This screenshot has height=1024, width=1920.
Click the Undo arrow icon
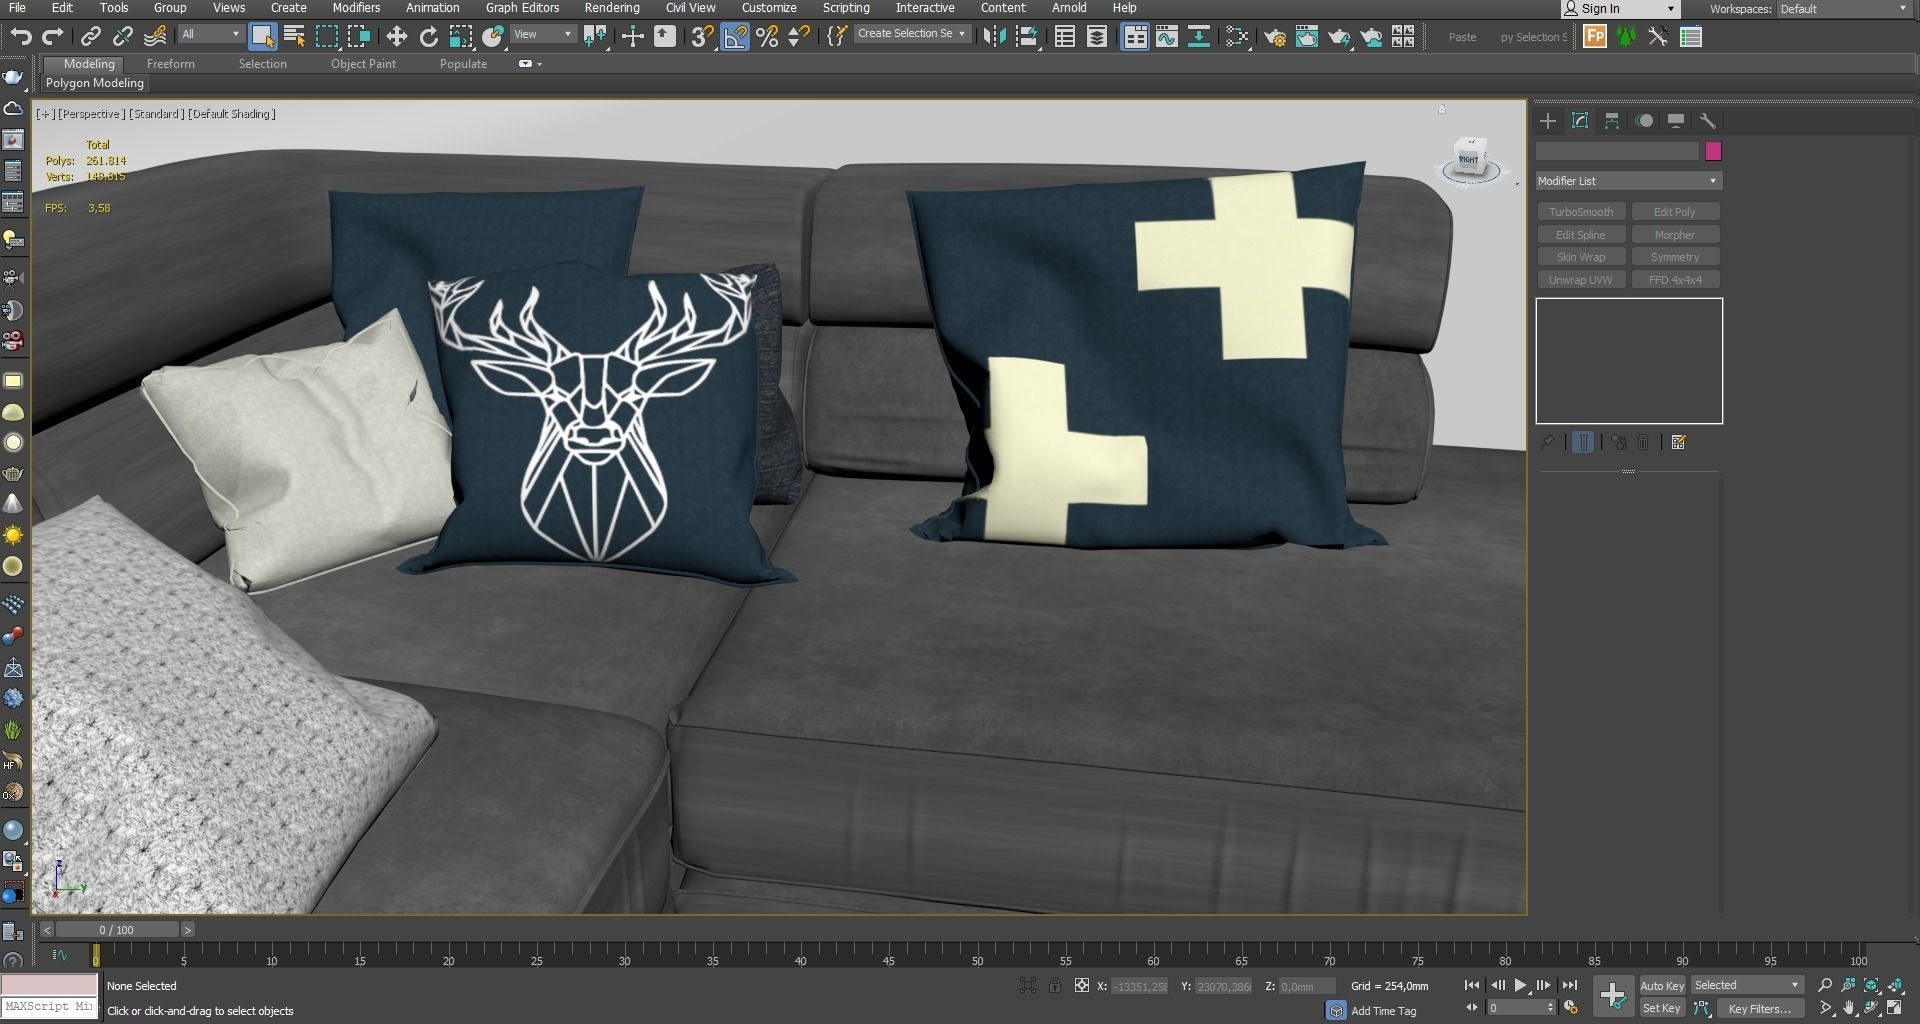click(x=21, y=37)
